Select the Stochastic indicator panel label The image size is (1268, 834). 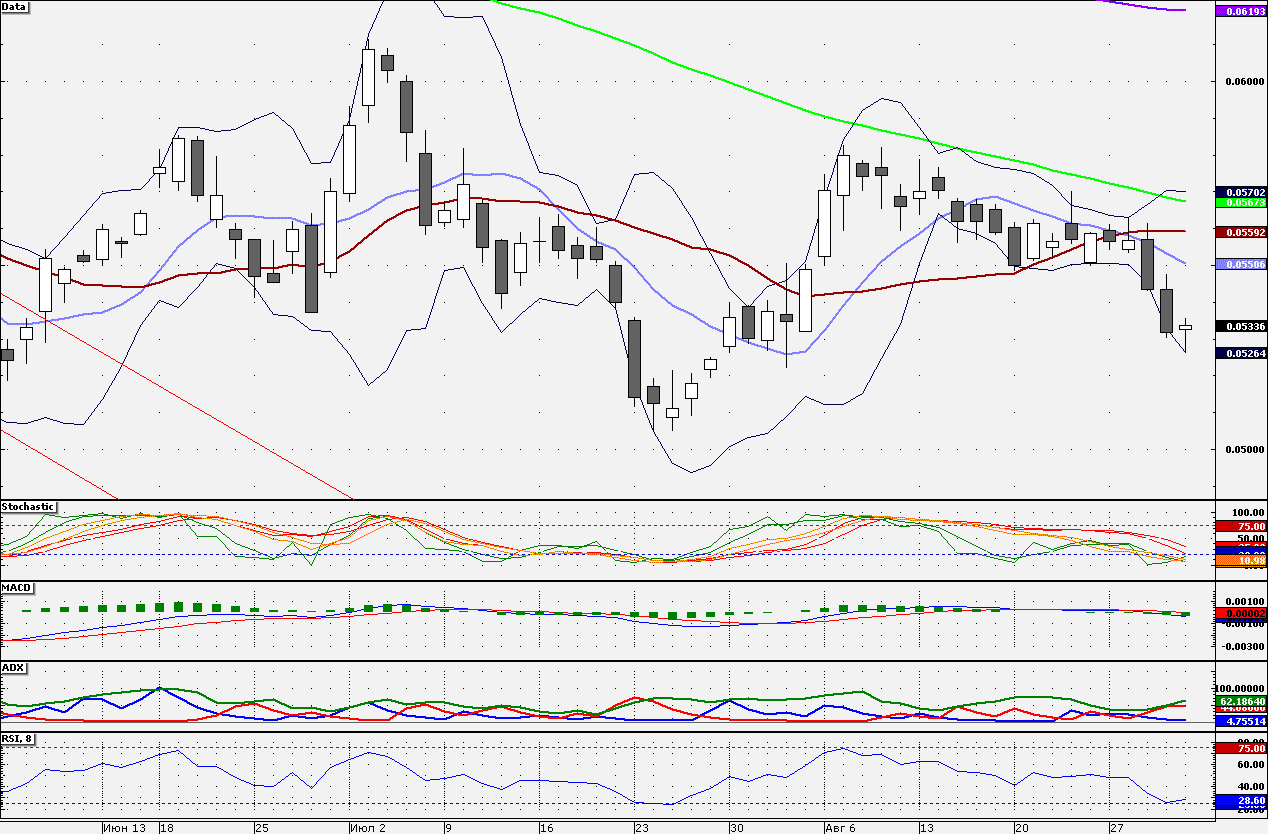(28, 507)
